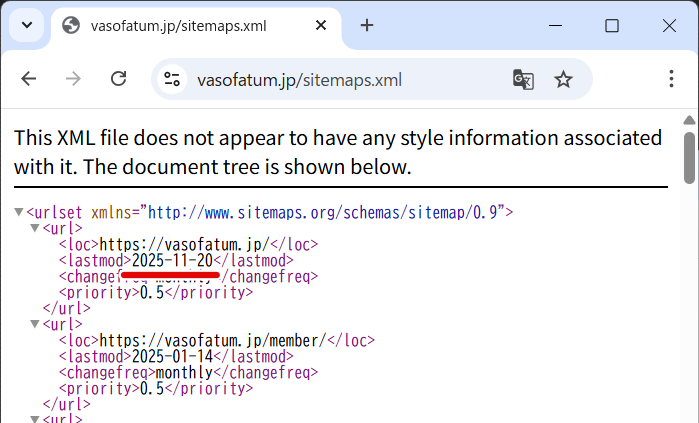Click the xmlns URL sitemaps.org schema text
699x423 pixels.
click(x=322, y=212)
